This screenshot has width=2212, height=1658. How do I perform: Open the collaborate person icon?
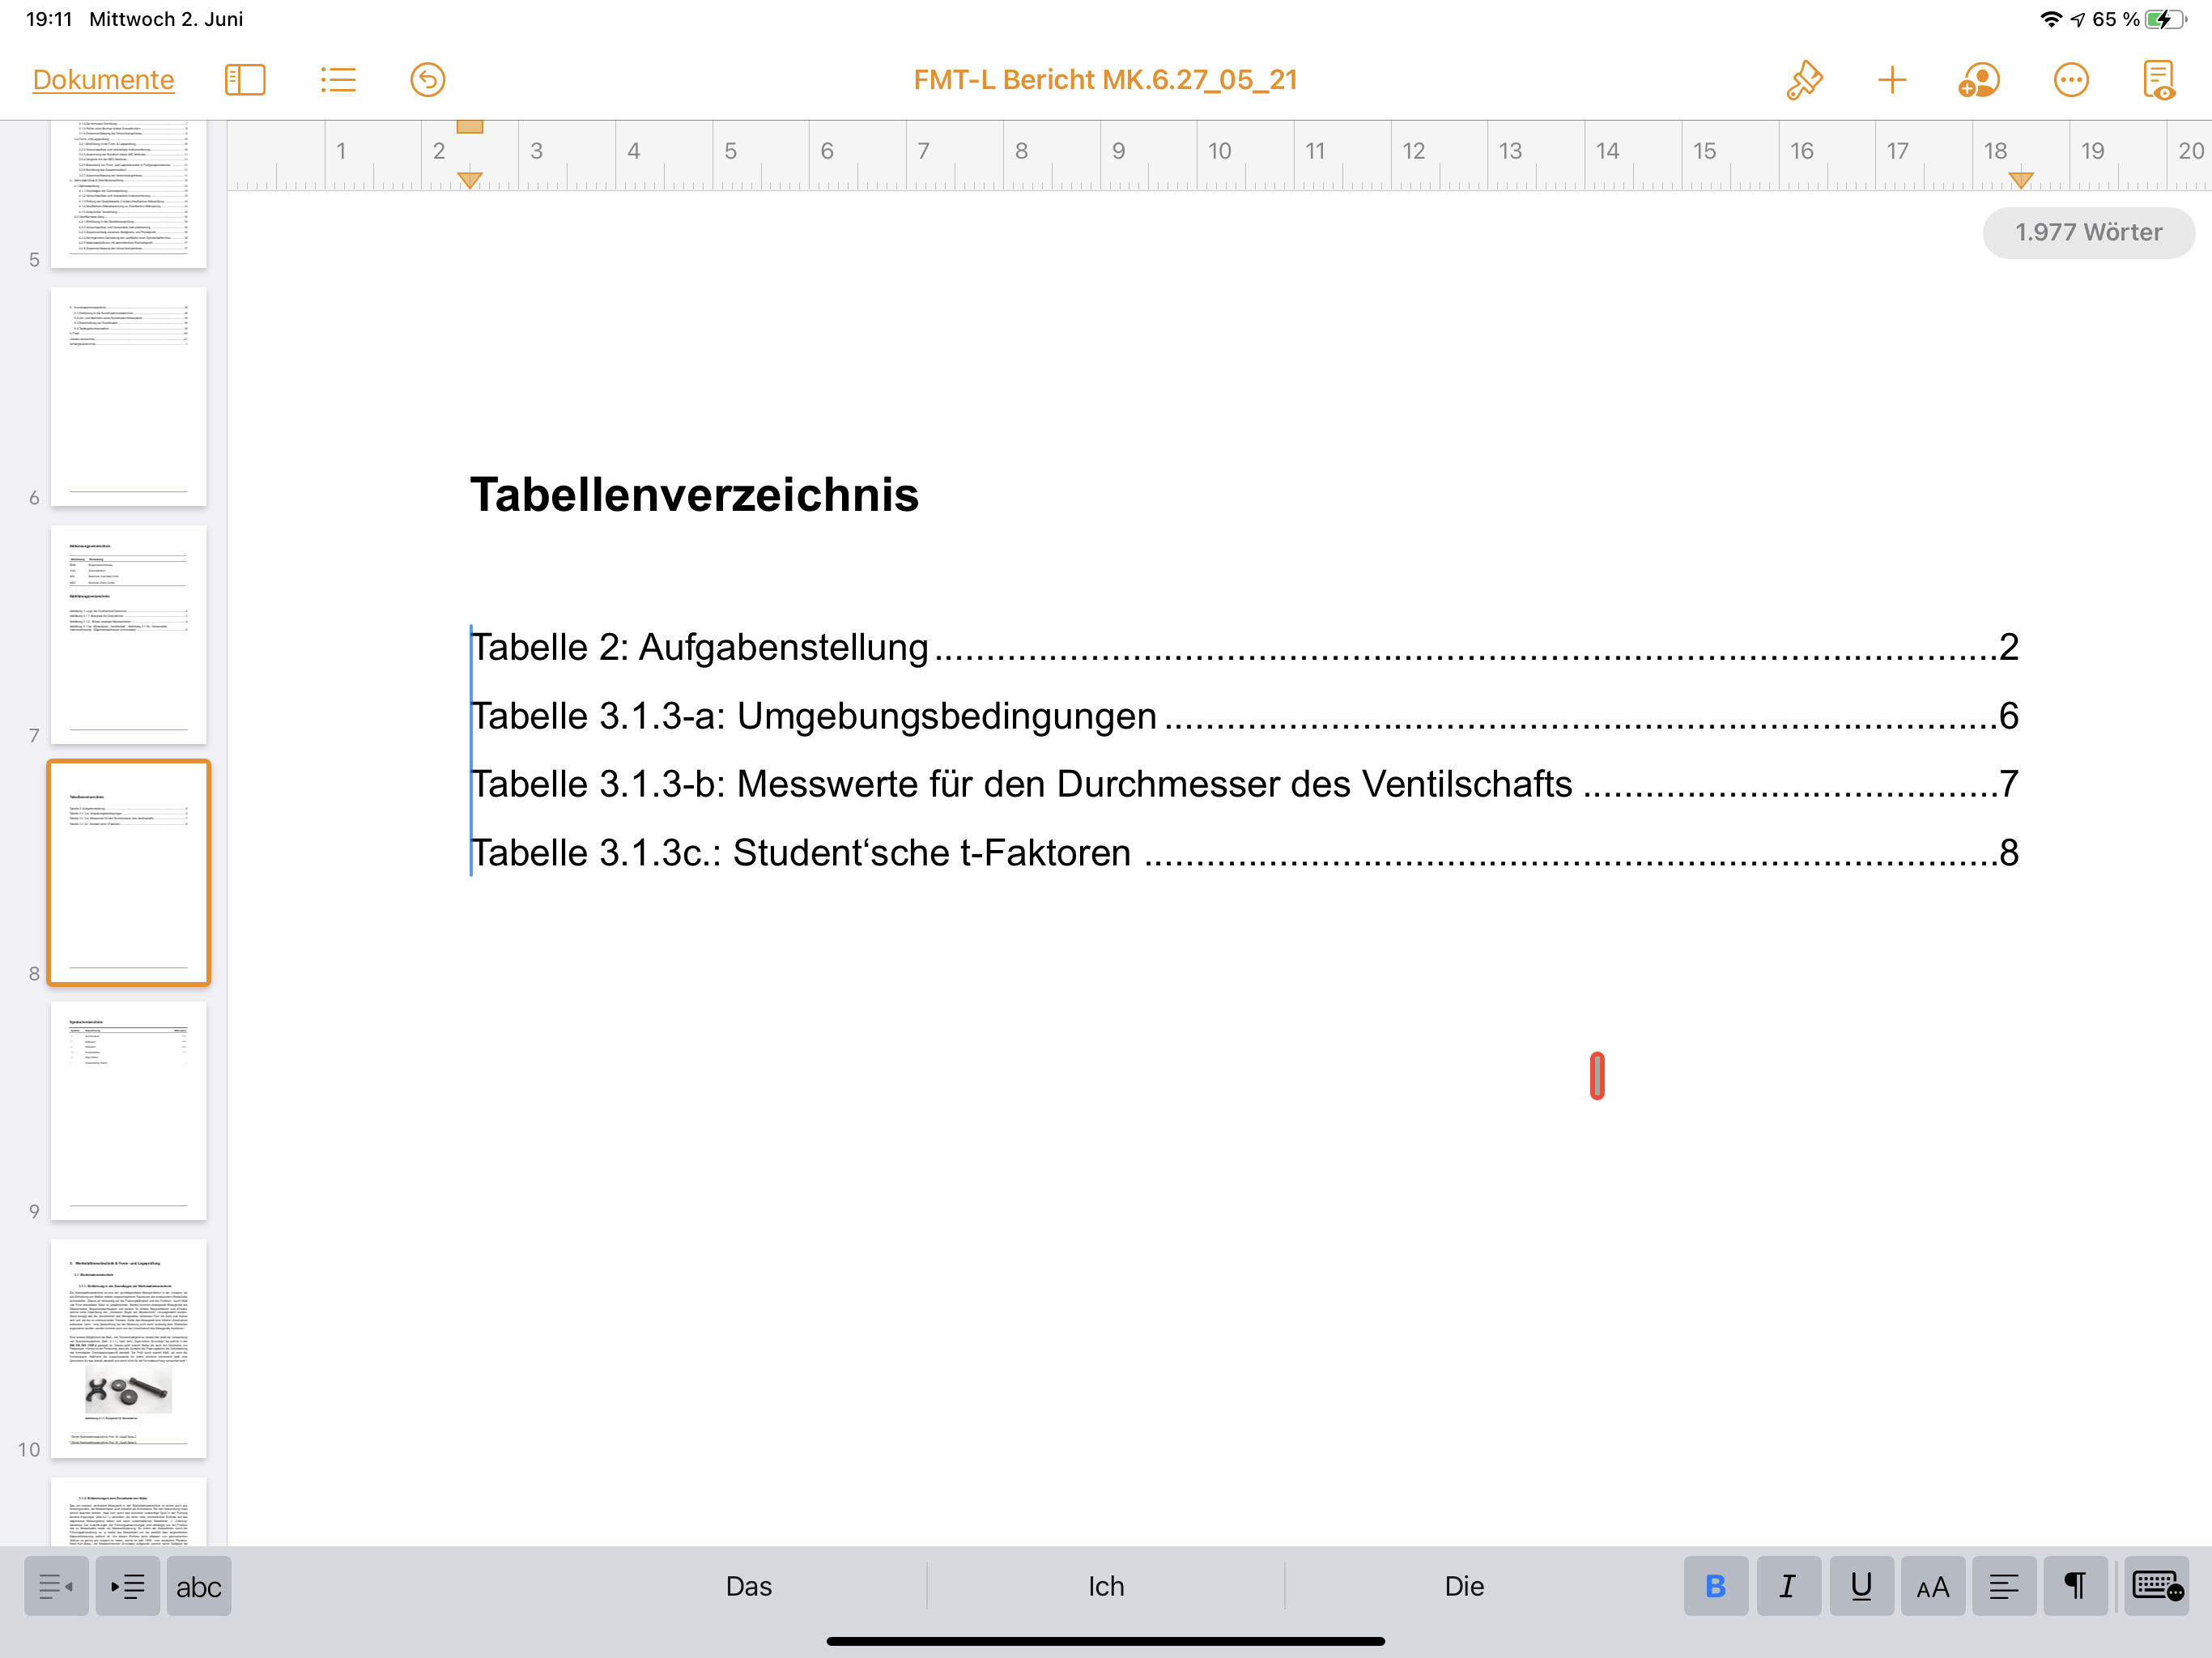(x=1978, y=80)
